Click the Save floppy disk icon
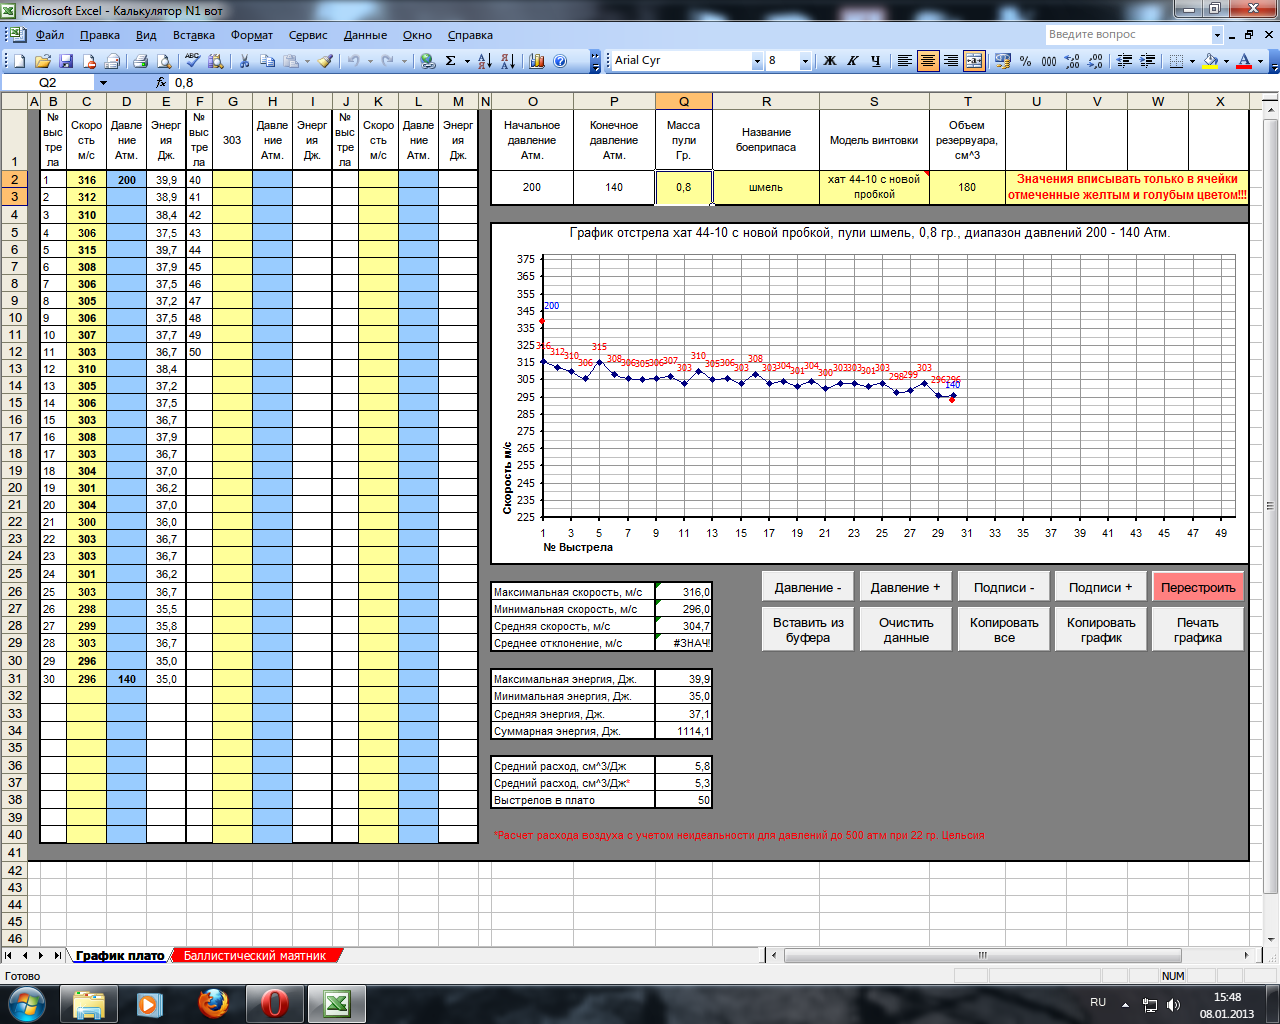The width and height of the screenshot is (1280, 1024). 66,61
